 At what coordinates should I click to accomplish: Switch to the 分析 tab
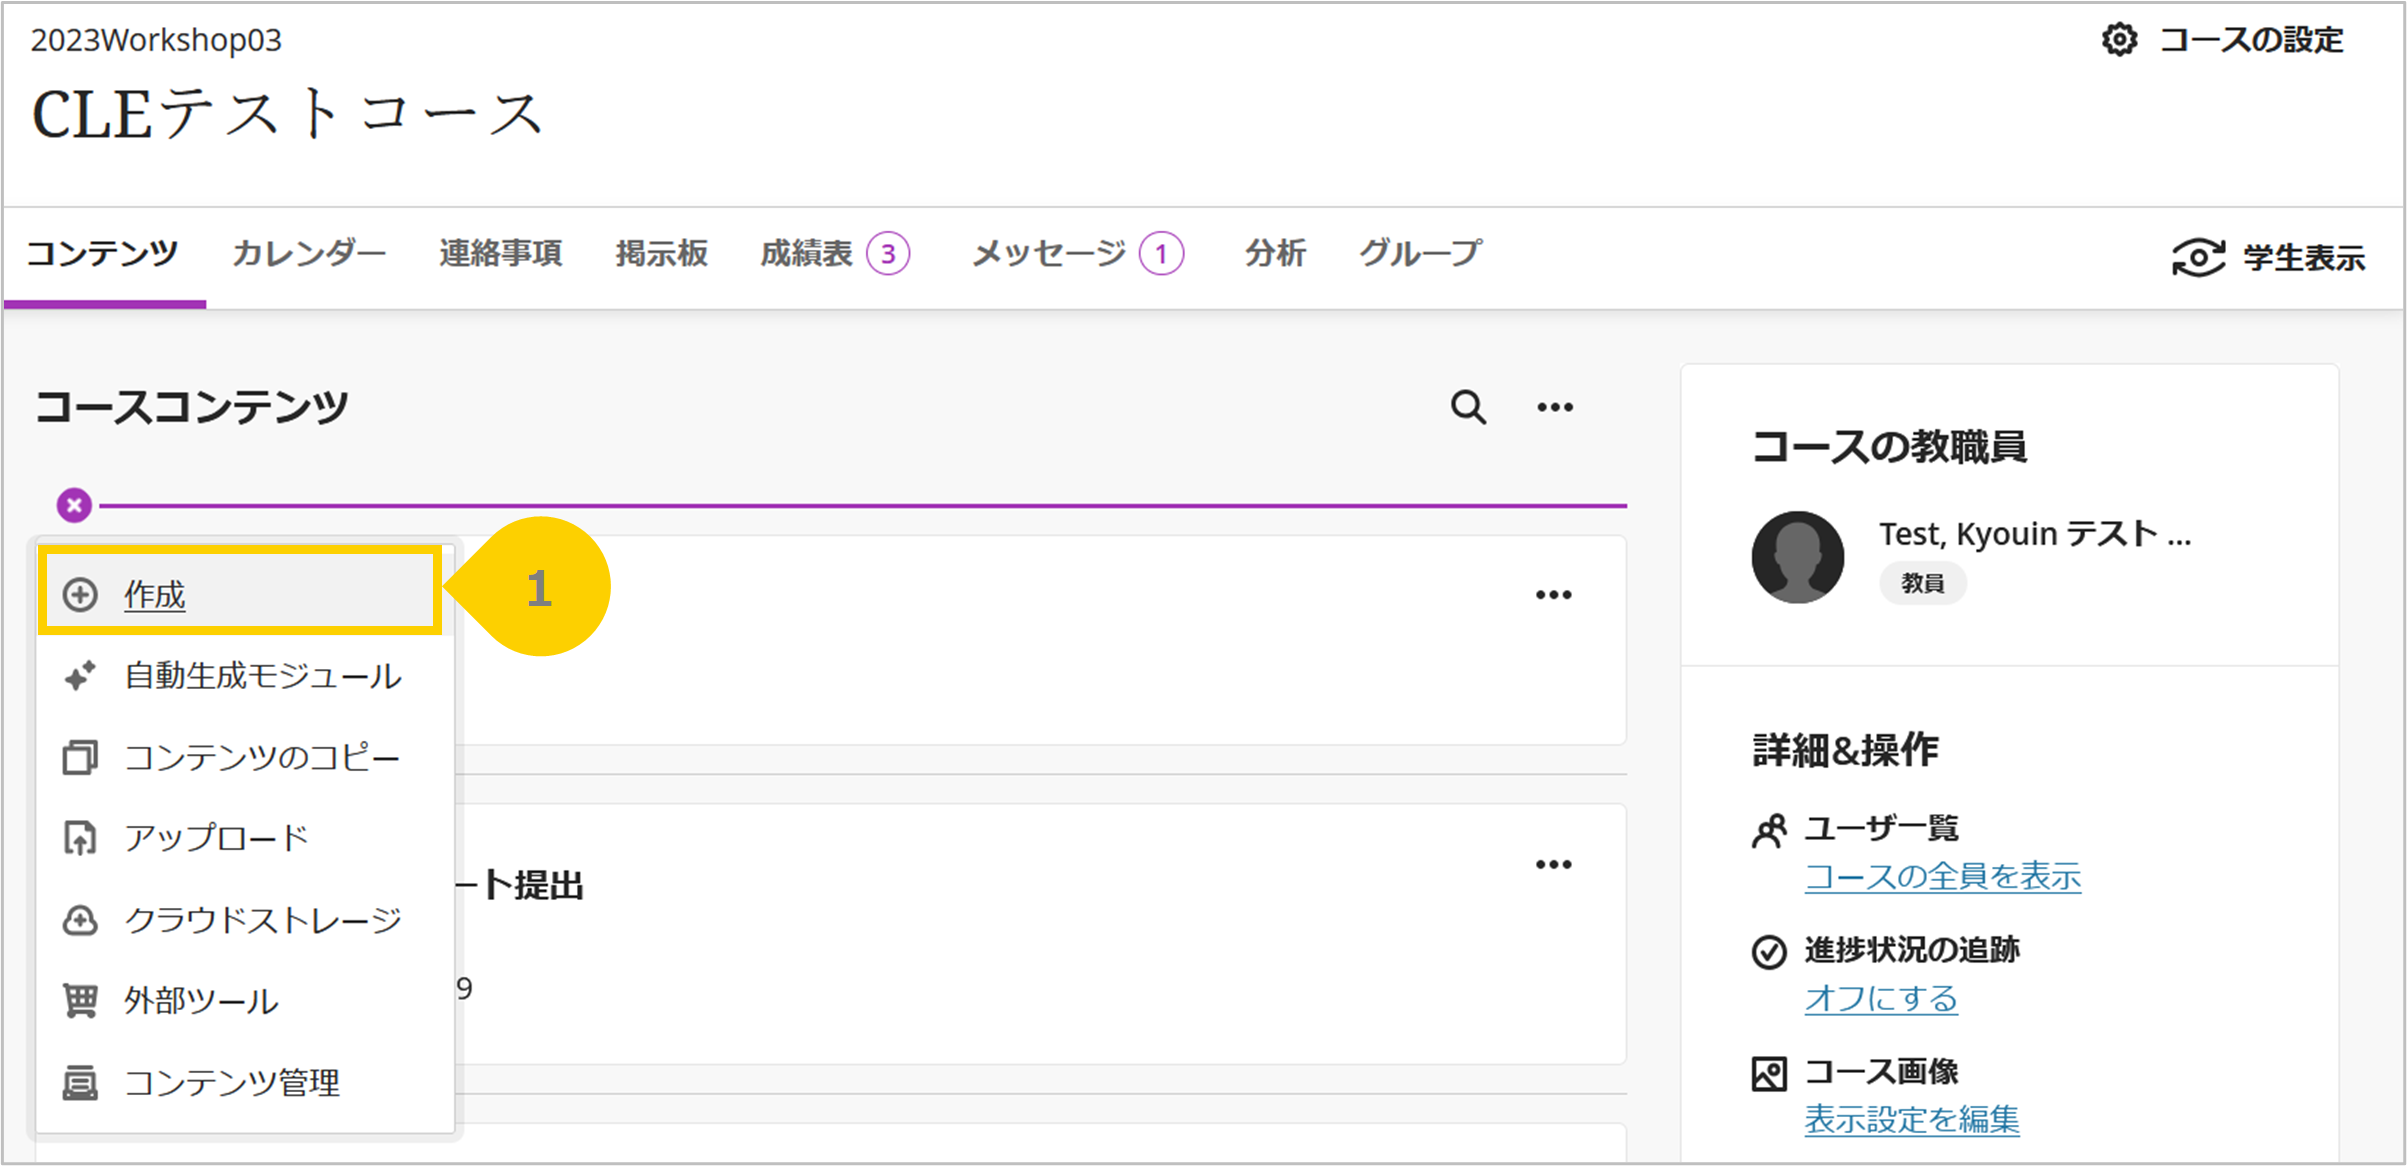[x=1275, y=253]
